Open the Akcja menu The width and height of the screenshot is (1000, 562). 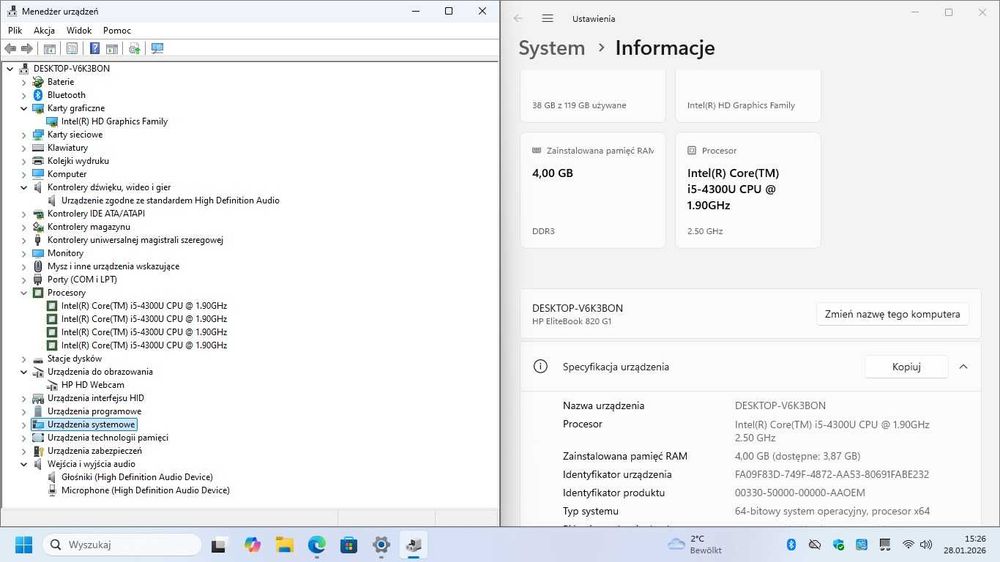click(44, 30)
